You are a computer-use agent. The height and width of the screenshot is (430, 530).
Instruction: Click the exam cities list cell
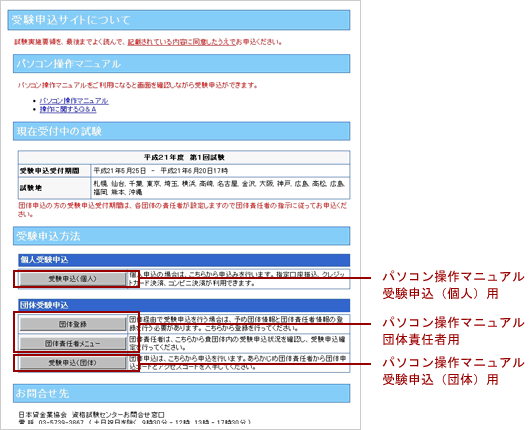coord(220,188)
